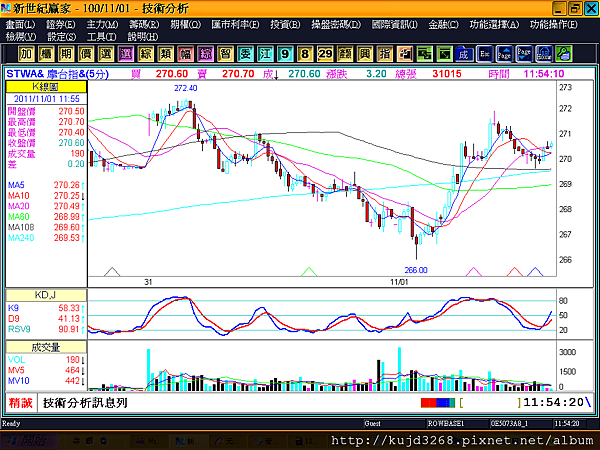Click the pink 綜 toolbar icon
The width and height of the screenshot is (600, 450).
pyautogui.click(x=205, y=54)
